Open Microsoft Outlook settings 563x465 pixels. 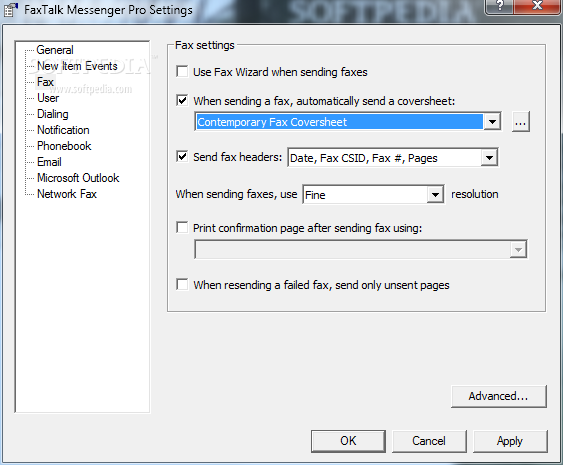pos(78,178)
